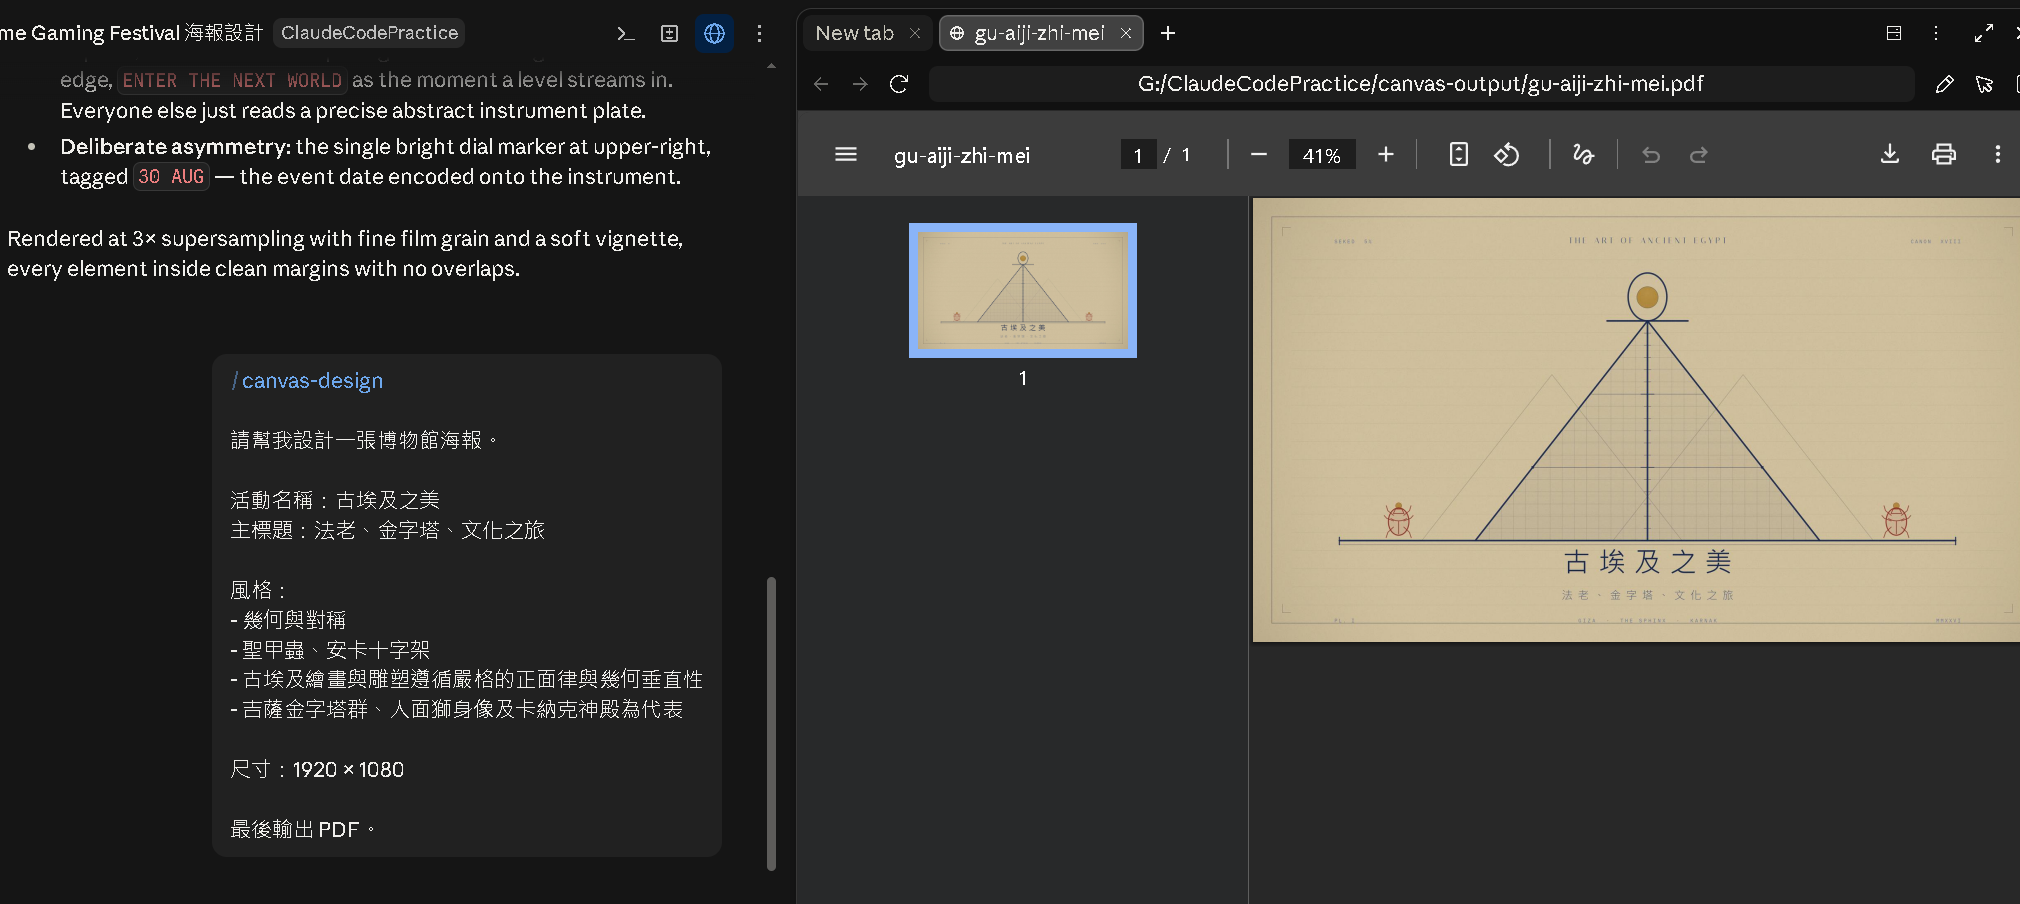Open PDF viewer more options menu

pos(1998,154)
